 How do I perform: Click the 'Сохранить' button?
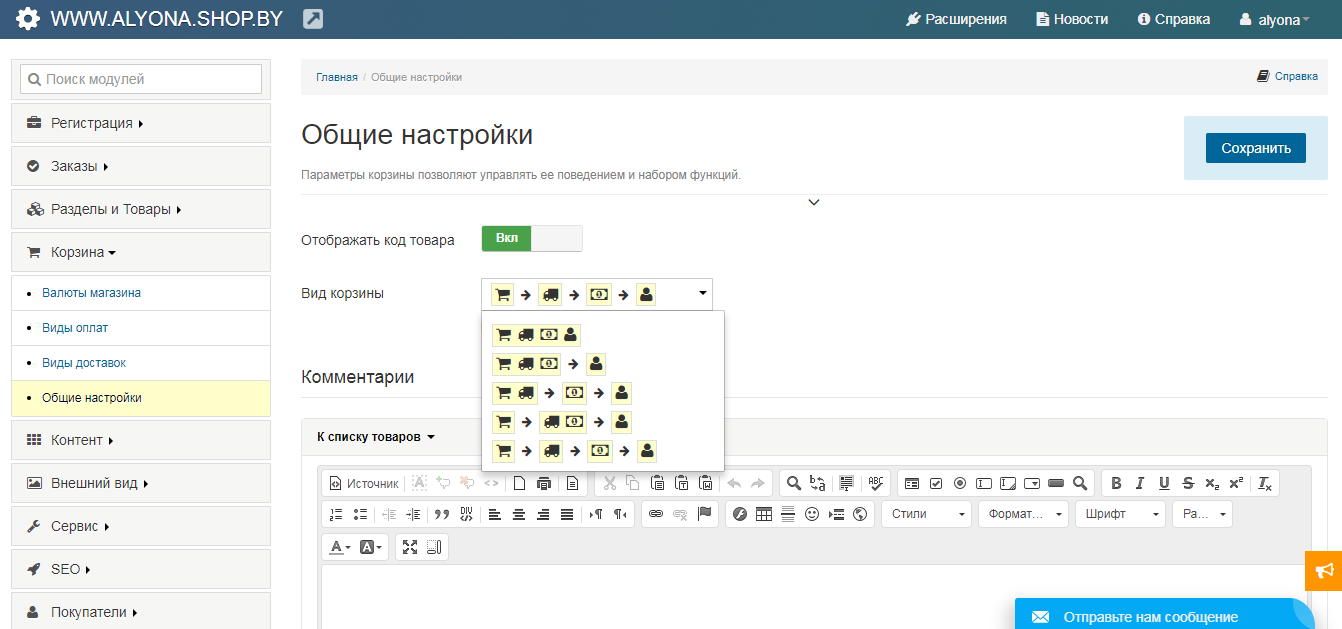point(1255,148)
